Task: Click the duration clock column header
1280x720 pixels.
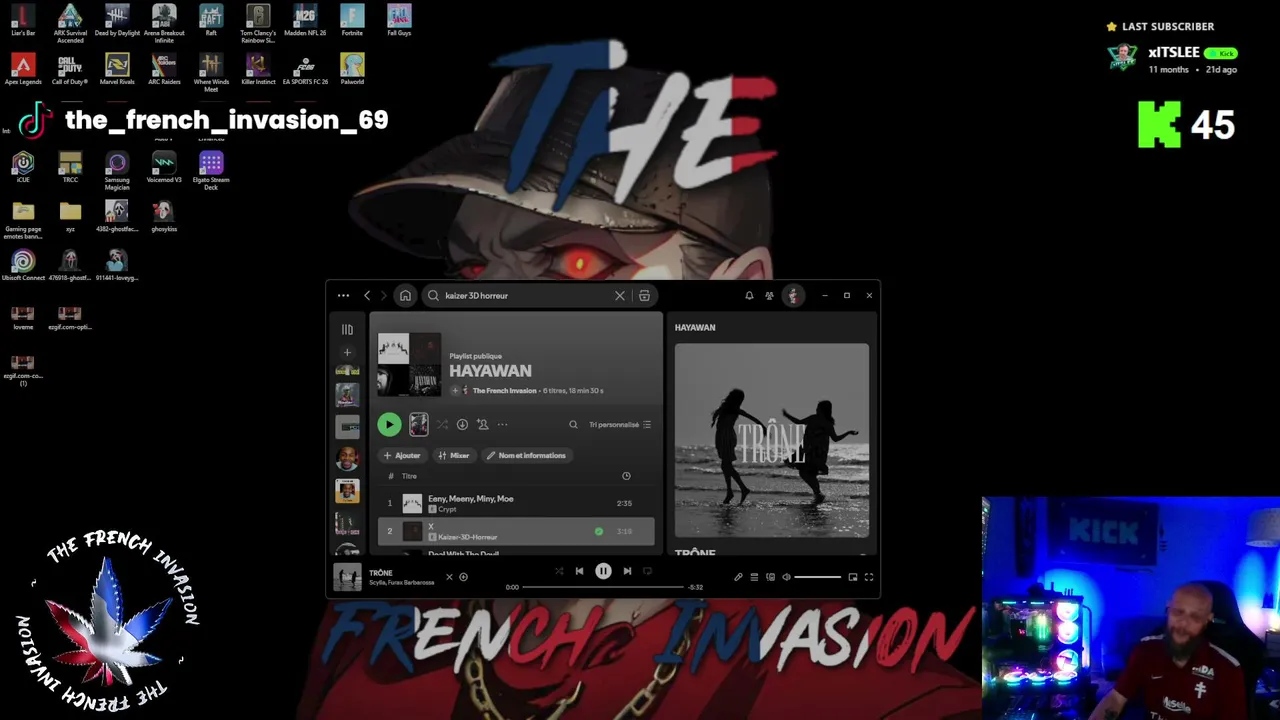Action: click(626, 476)
